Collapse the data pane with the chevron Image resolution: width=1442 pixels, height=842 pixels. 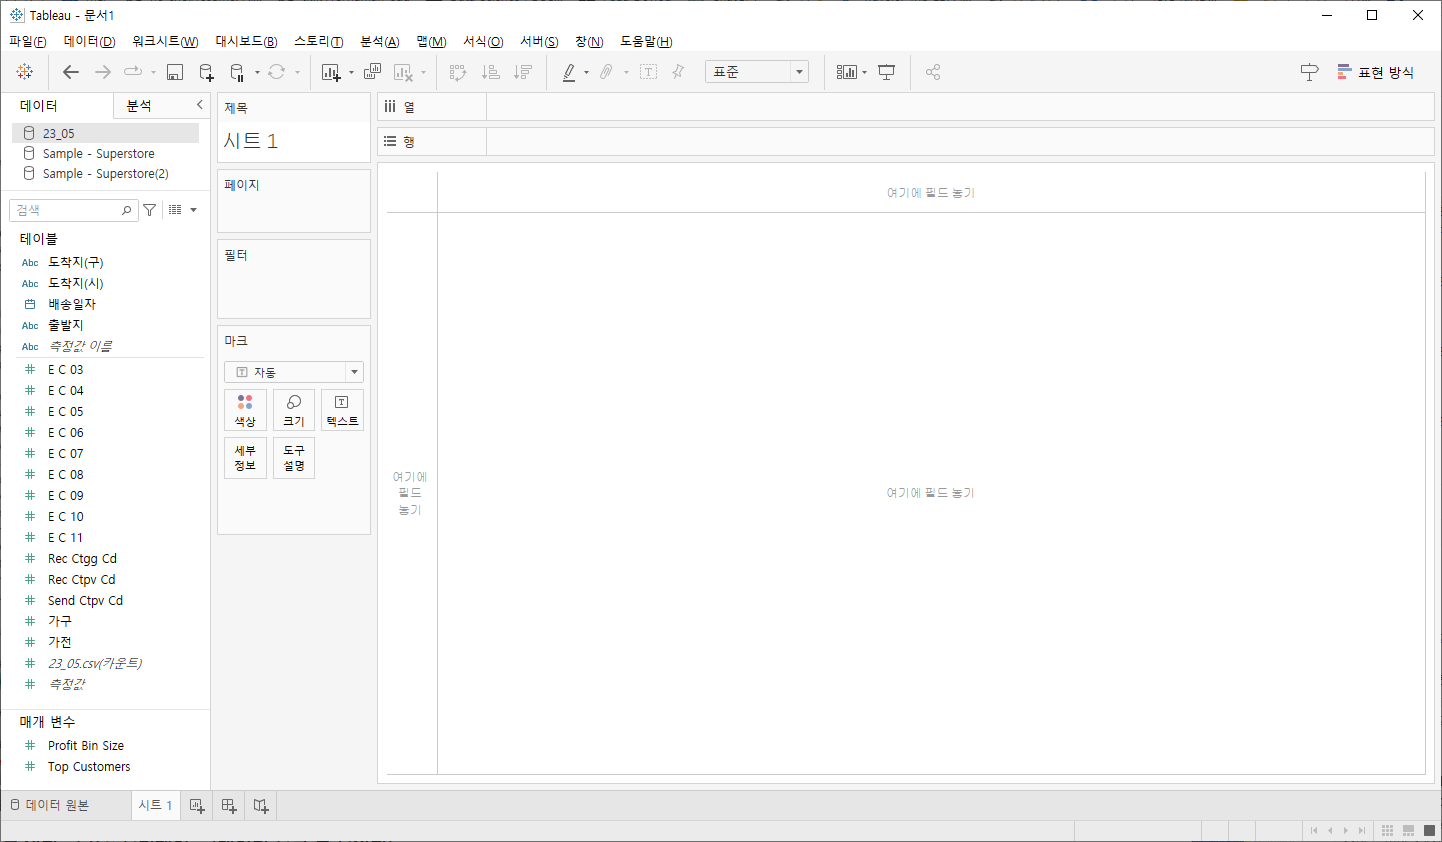[200, 105]
